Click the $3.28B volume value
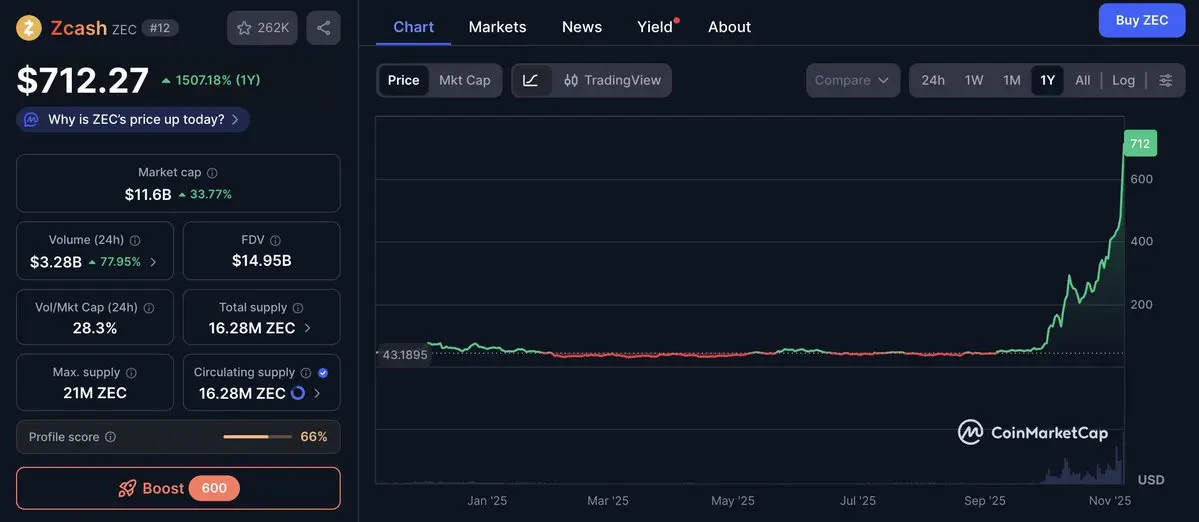Viewport: 1199px width, 522px height. pyautogui.click(x=56, y=262)
